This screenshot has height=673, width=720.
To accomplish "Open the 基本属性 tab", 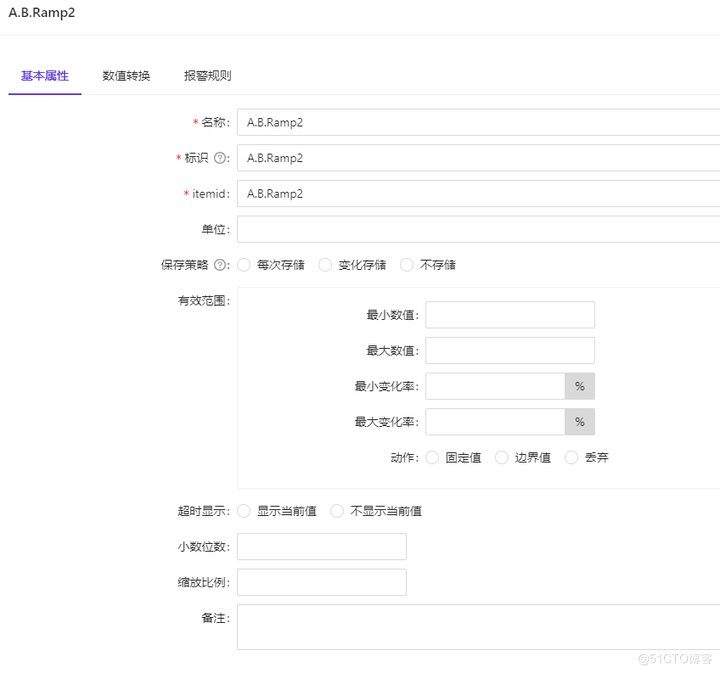I will [x=45, y=76].
